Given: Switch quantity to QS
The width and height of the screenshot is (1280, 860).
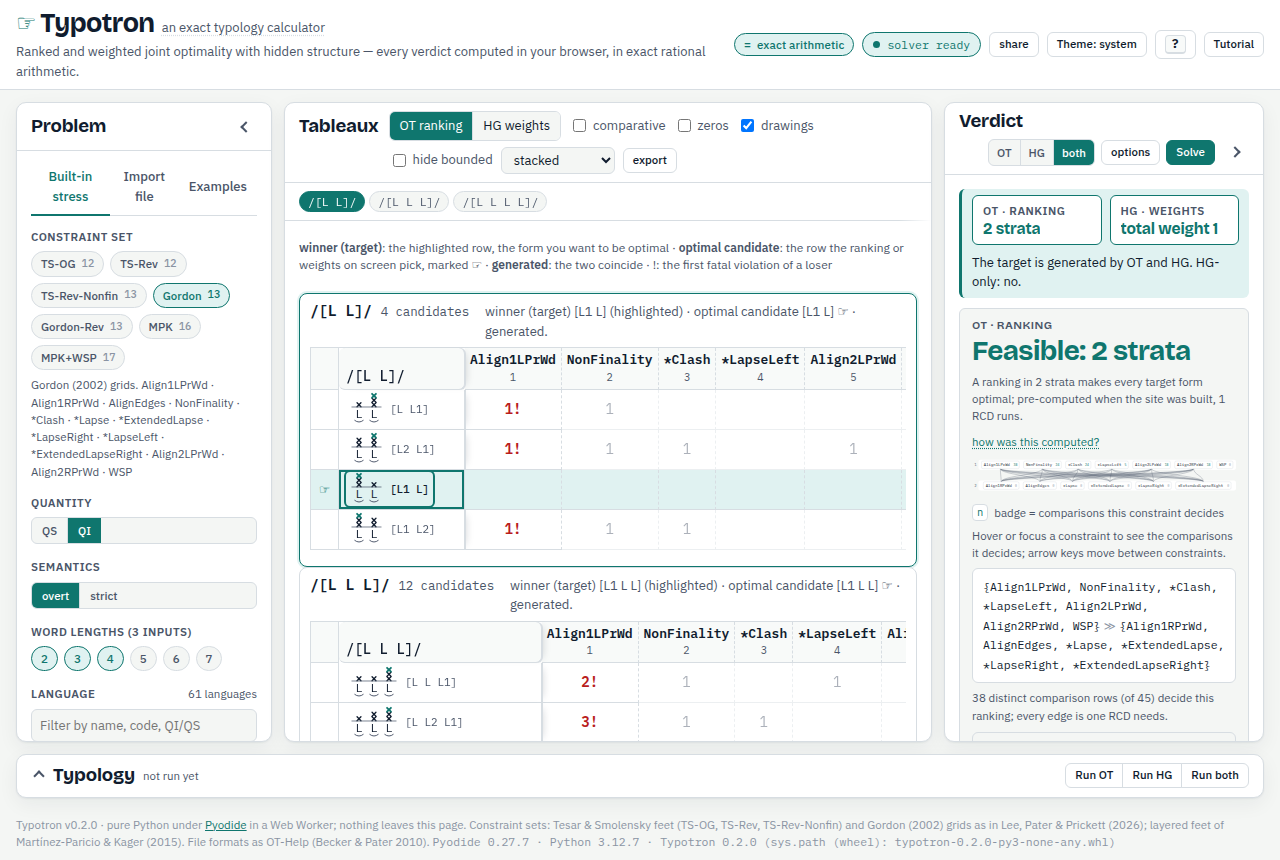Looking at the screenshot, I should pyautogui.click(x=50, y=531).
